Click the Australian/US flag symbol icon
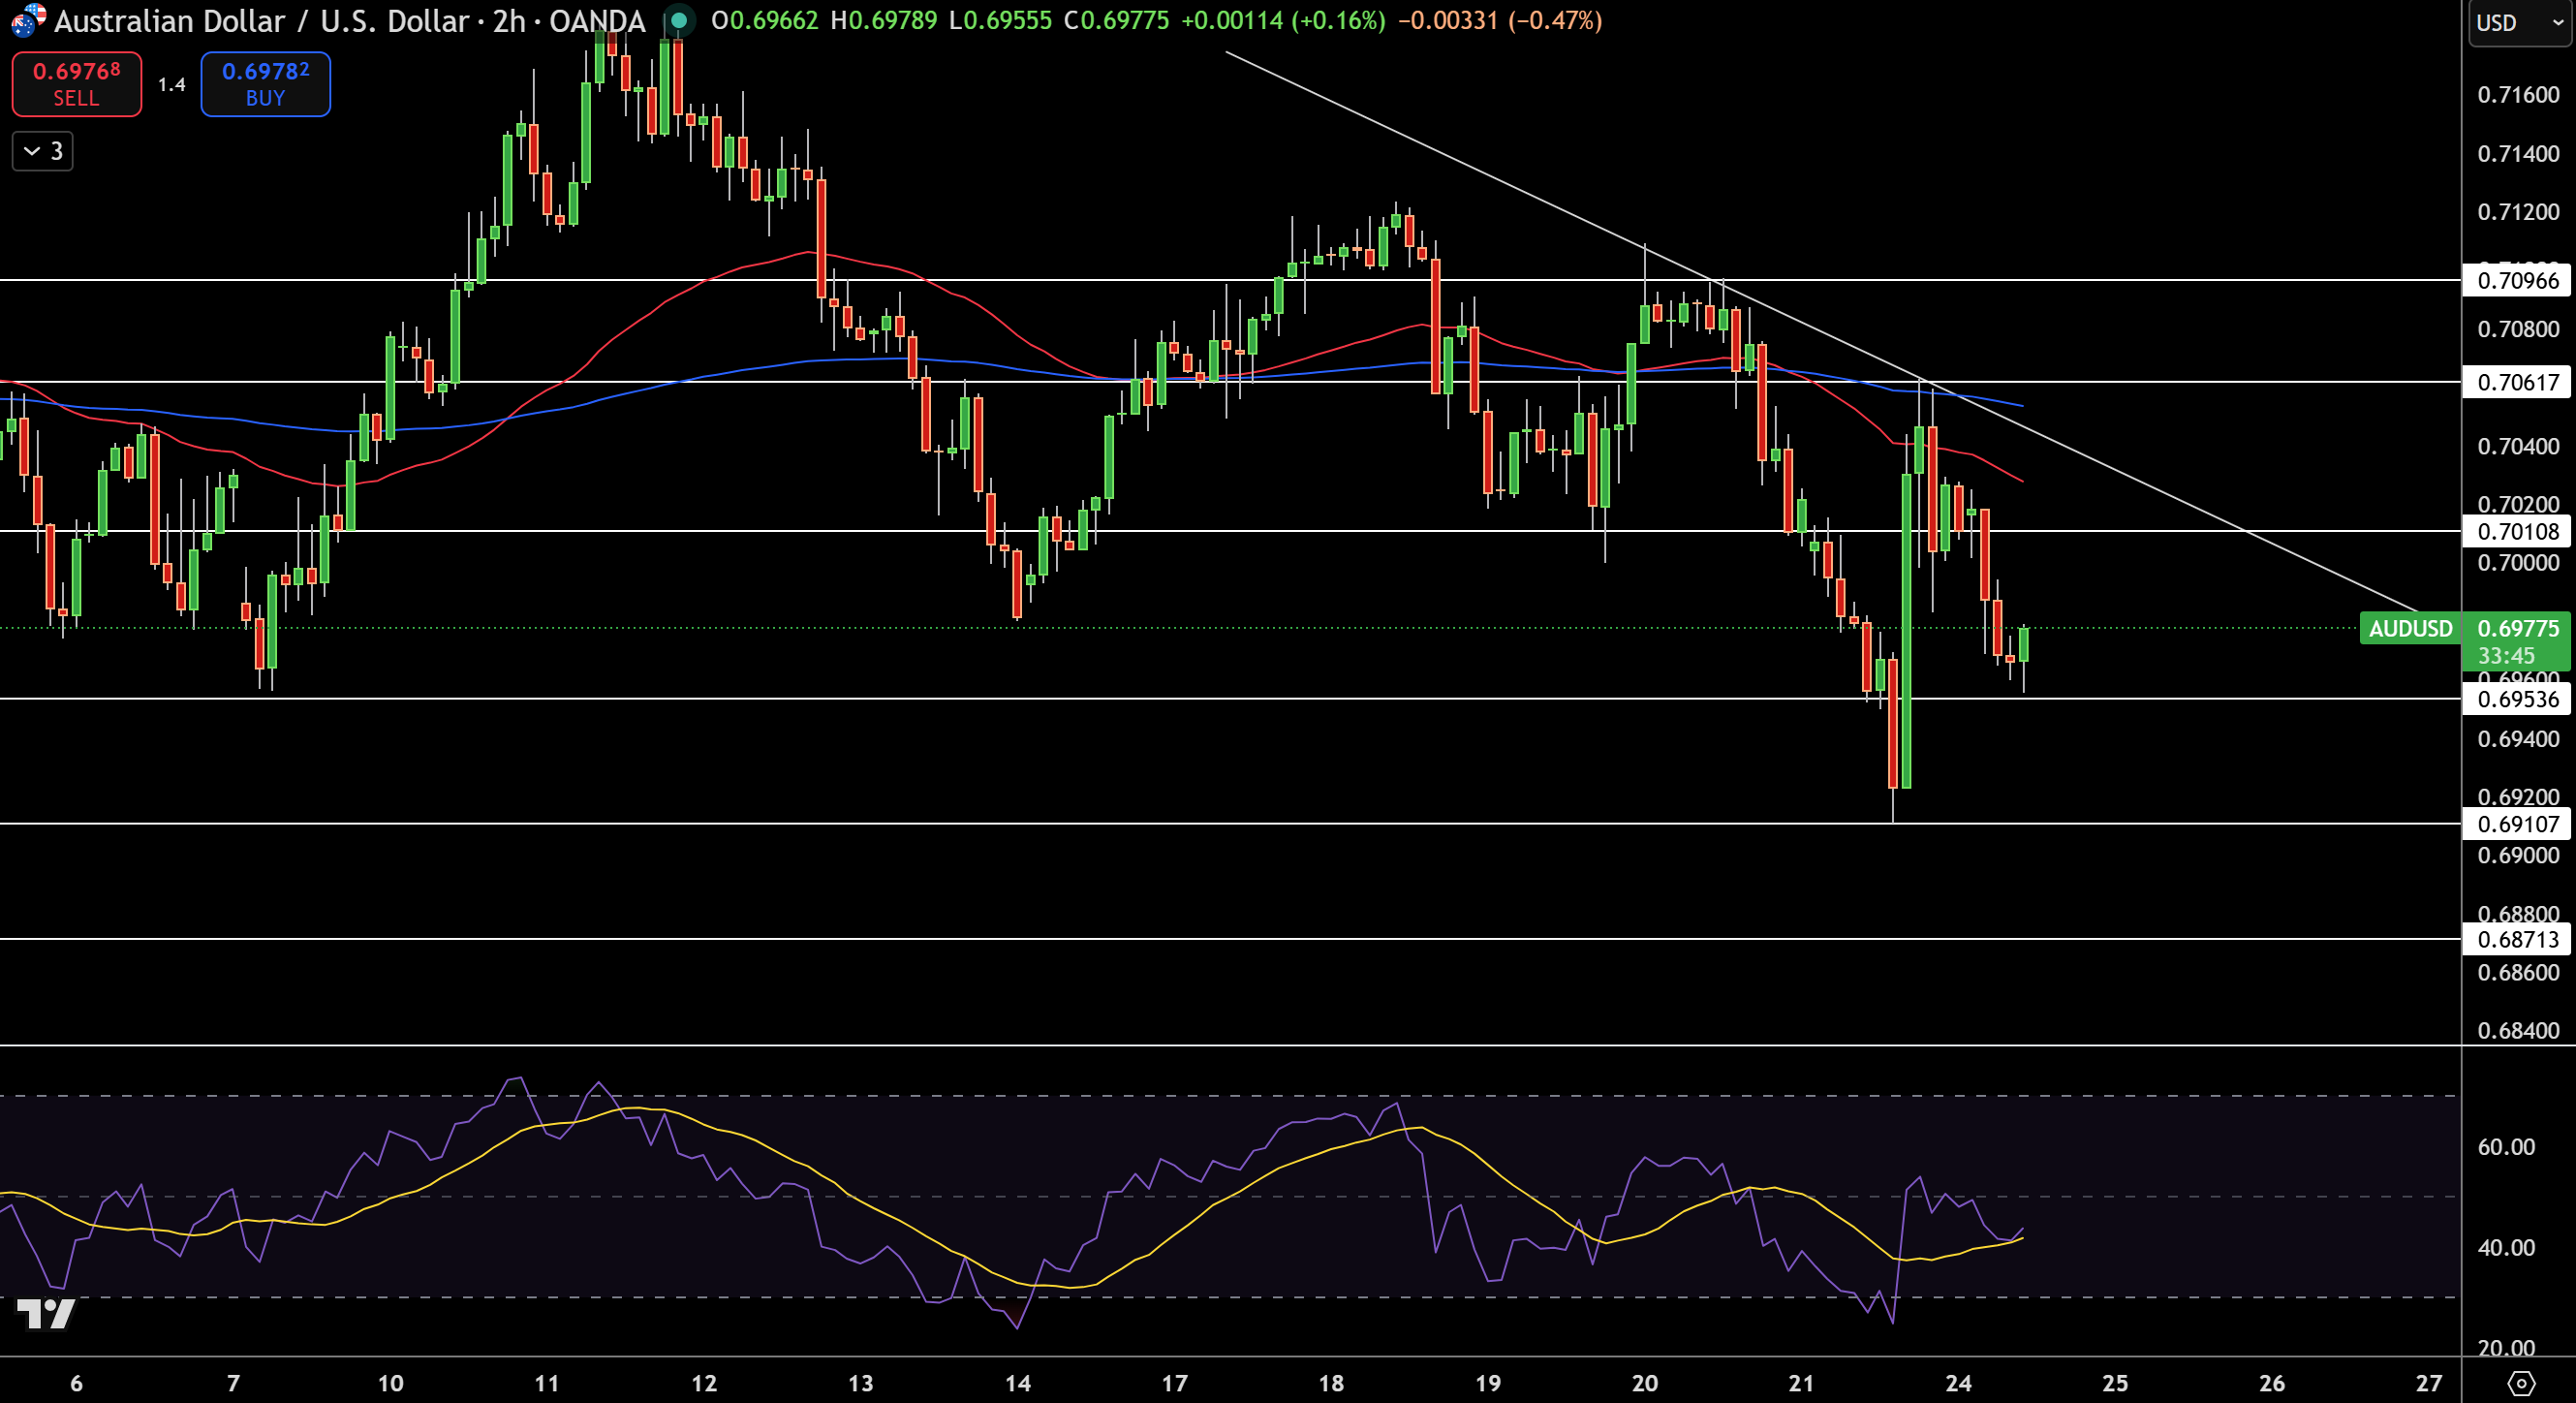The width and height of the screenshot is (2576, 1403). [27, 20]
